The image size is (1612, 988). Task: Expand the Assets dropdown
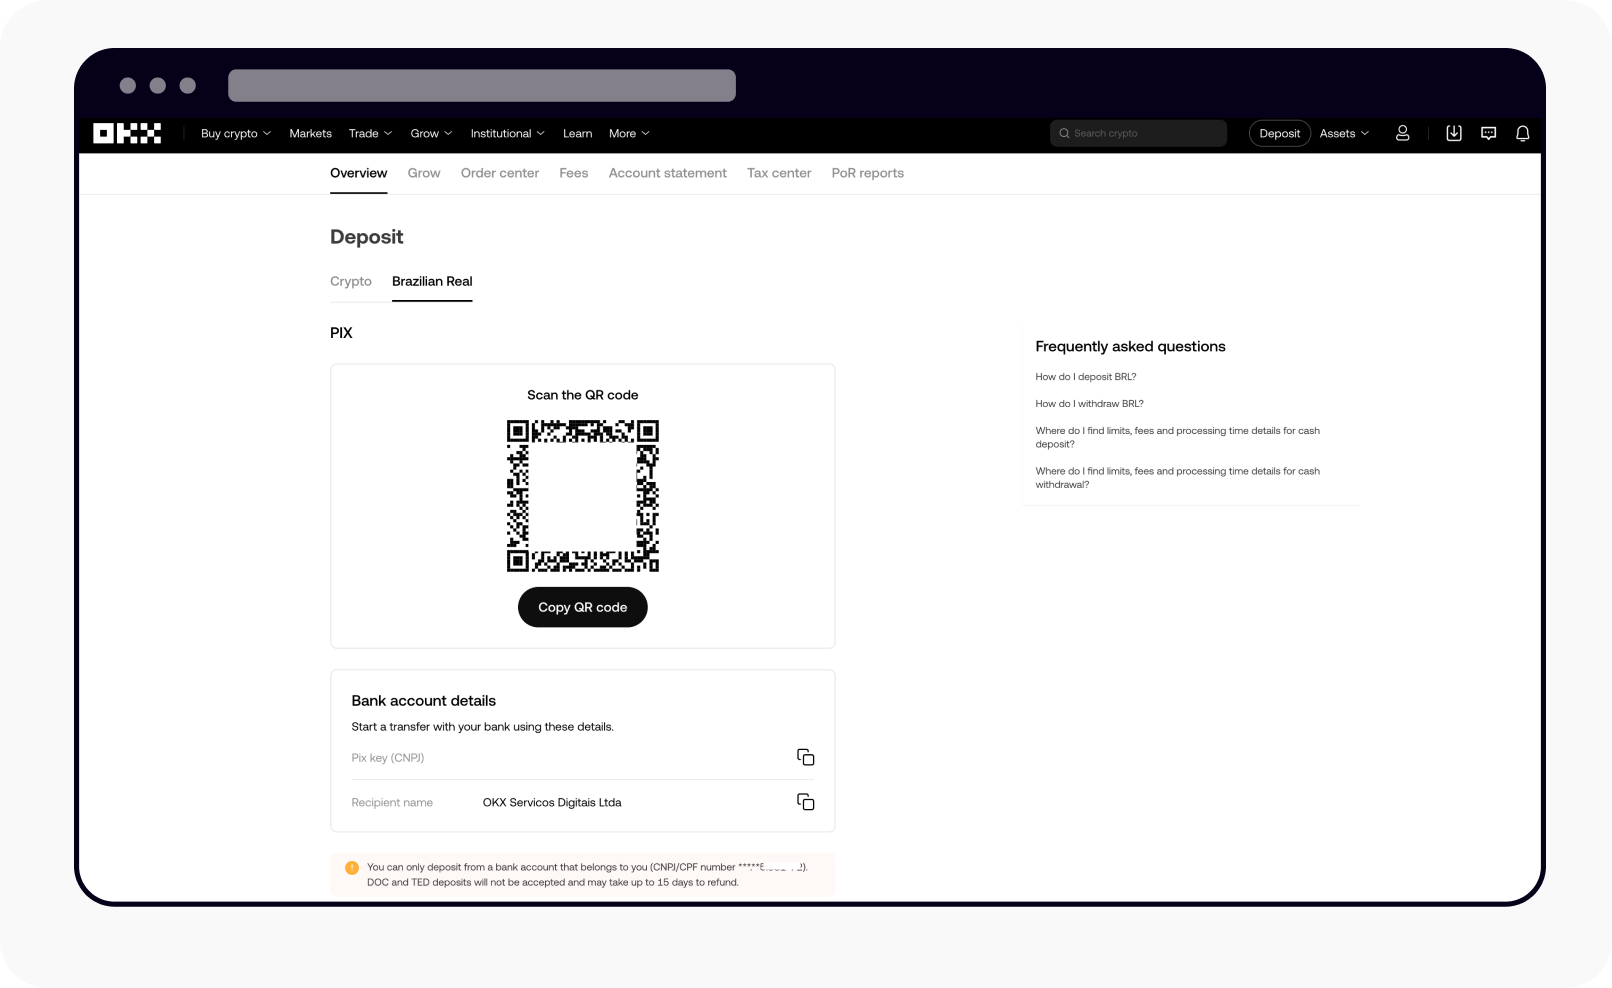(1343, 133)
